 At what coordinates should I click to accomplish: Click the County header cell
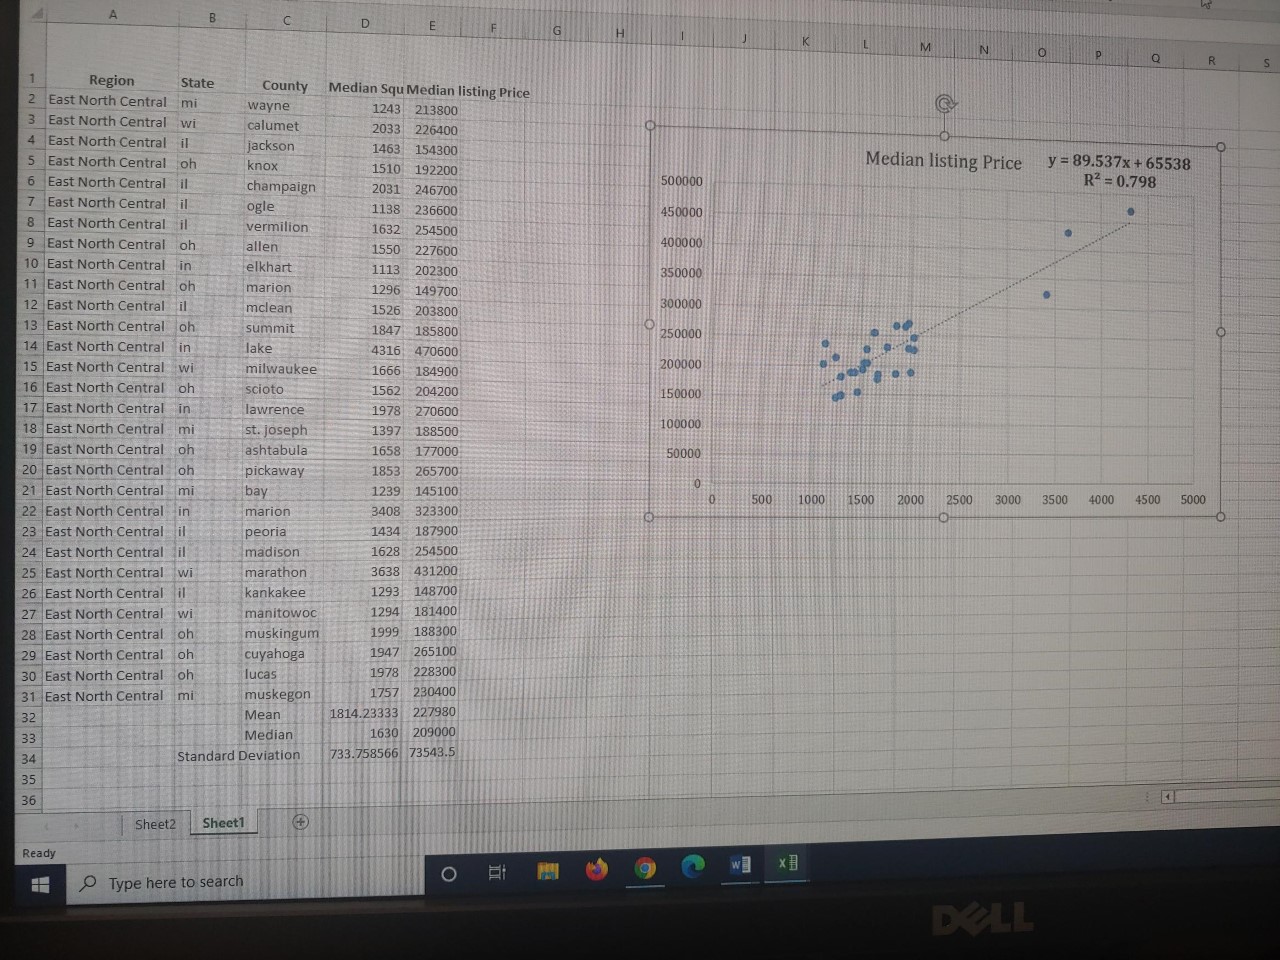pos(285,86)
